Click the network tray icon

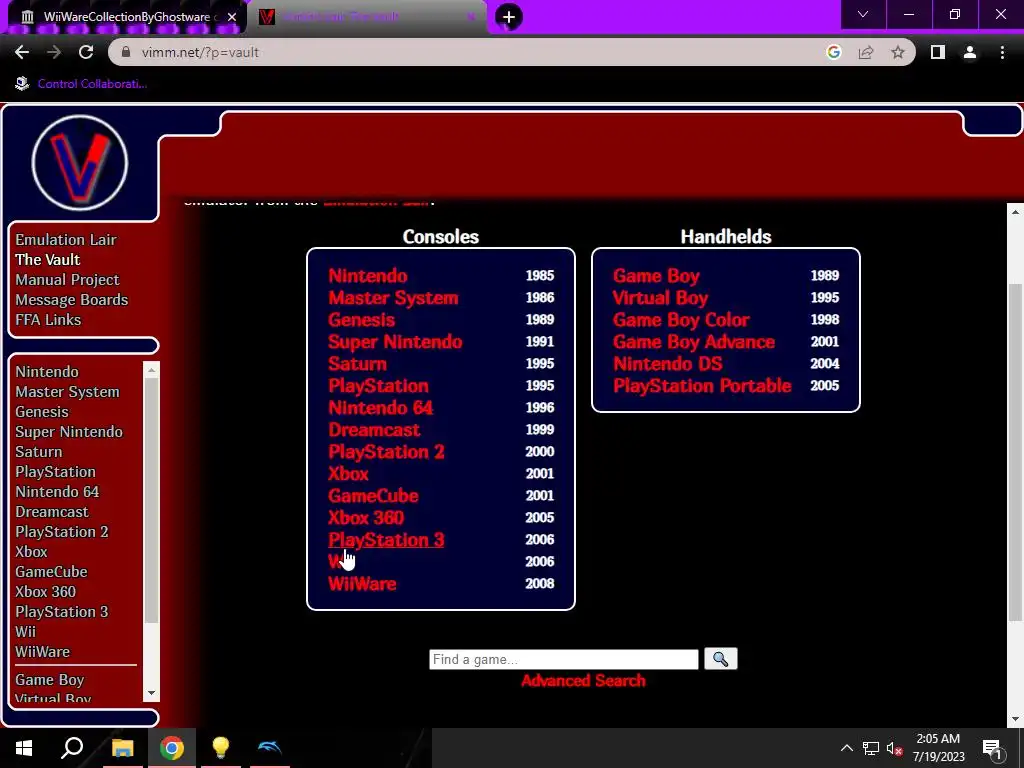(x=871, y=748)
